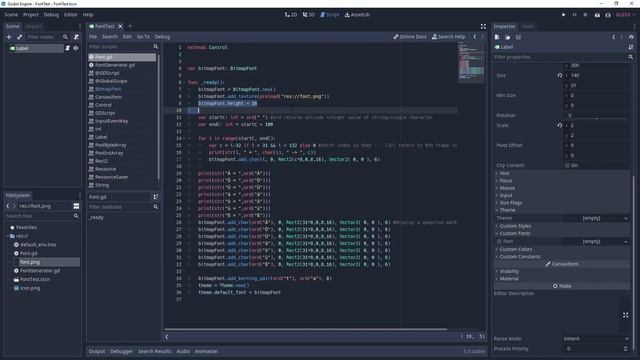Click the expand bottom panel icon in Inspector
Viewport: 640px width, 360px height.
click(x=625, y=315)
